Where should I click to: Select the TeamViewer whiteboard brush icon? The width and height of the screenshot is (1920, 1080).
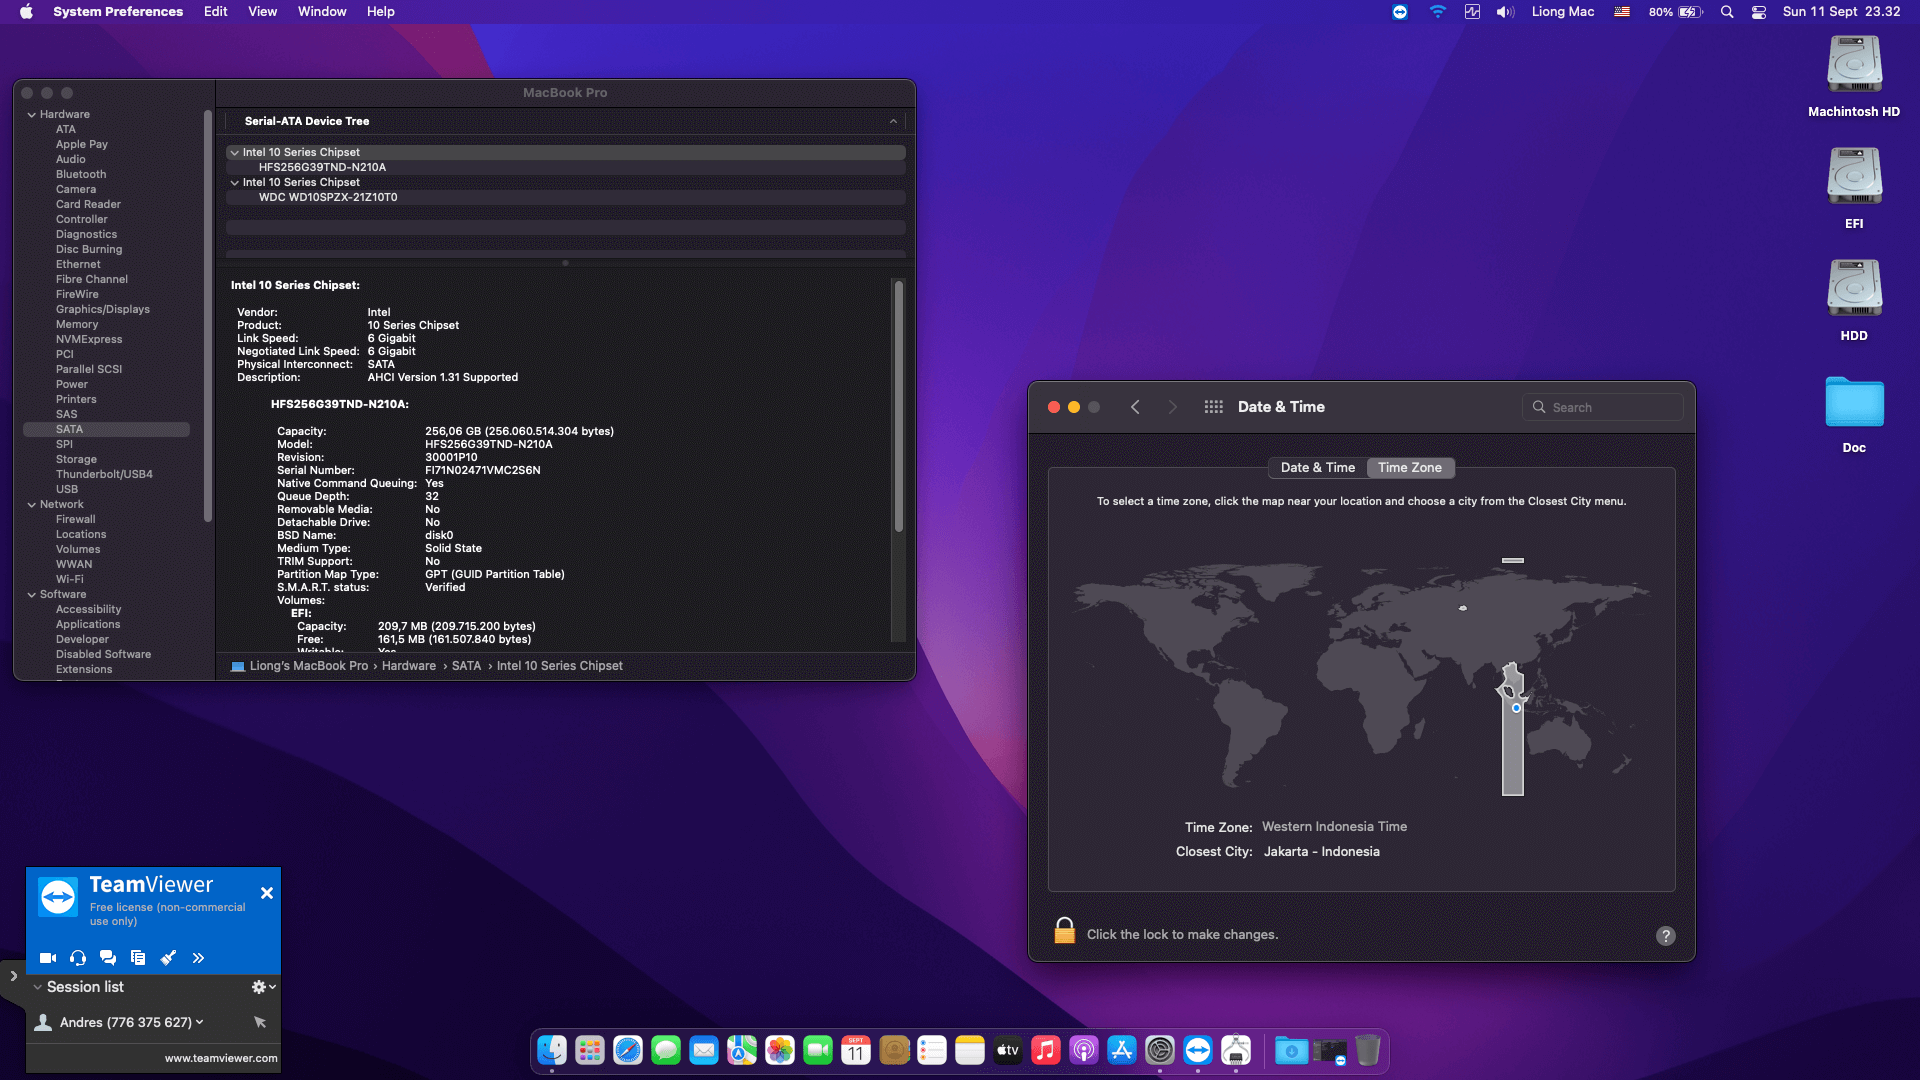click(x=168, y=958)
